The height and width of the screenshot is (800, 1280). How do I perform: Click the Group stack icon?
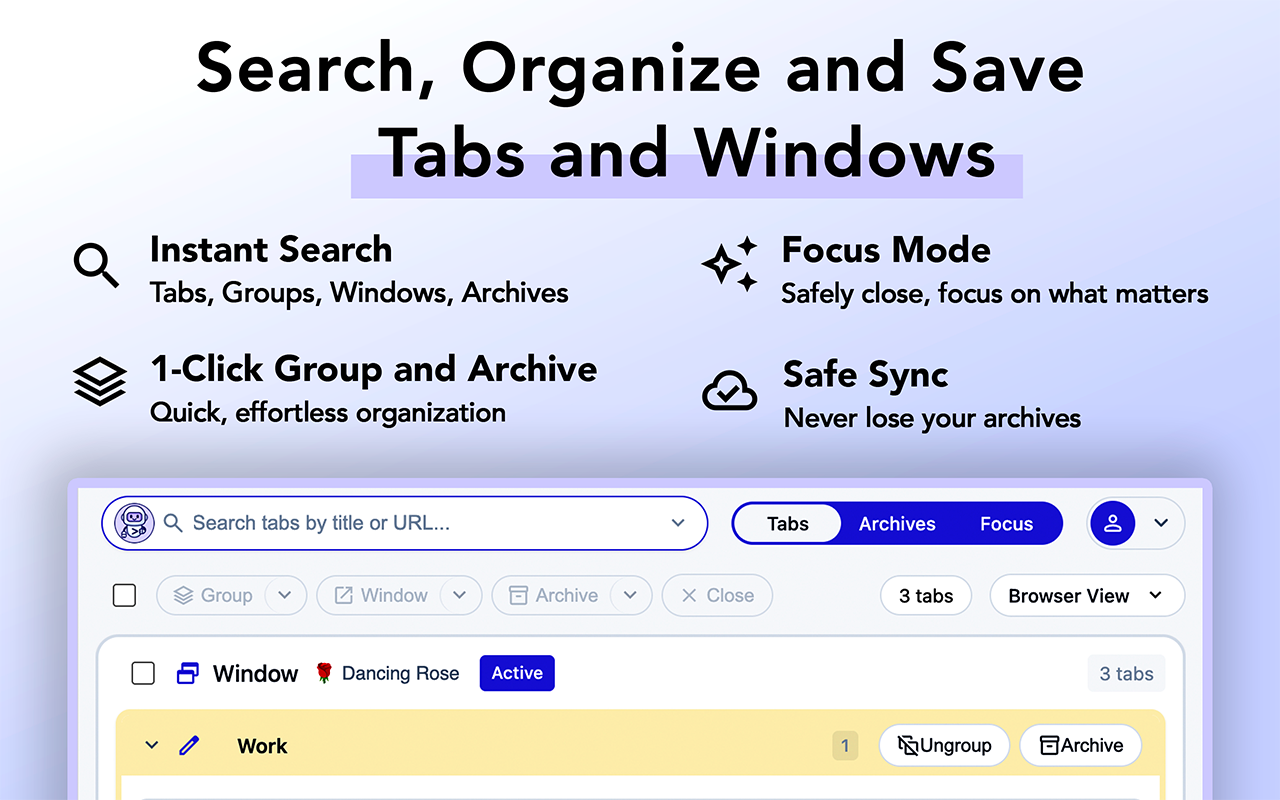pyautogui.click(x=184, y=595)
